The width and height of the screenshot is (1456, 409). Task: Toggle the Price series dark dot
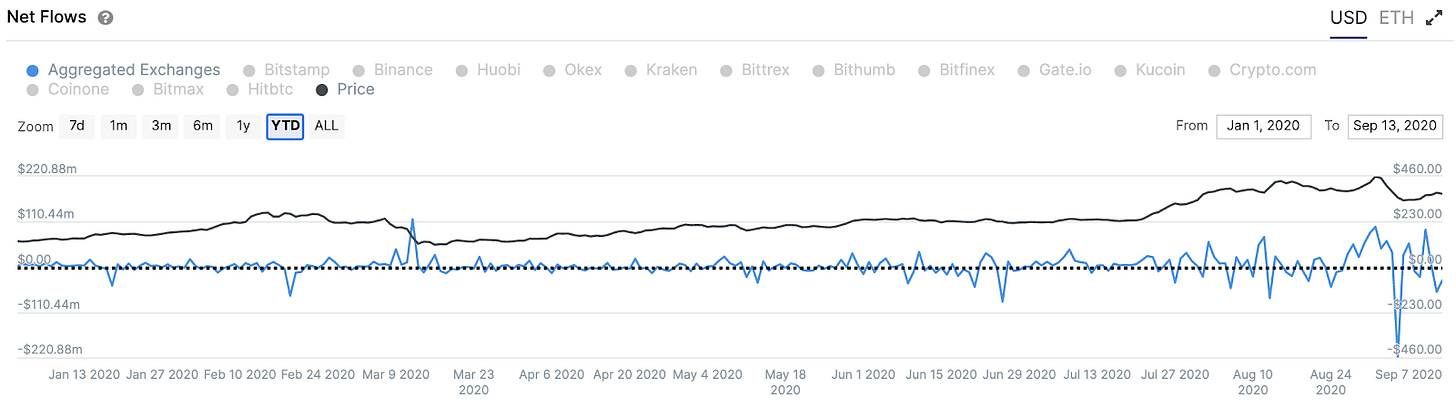click(x=322, y=90)
